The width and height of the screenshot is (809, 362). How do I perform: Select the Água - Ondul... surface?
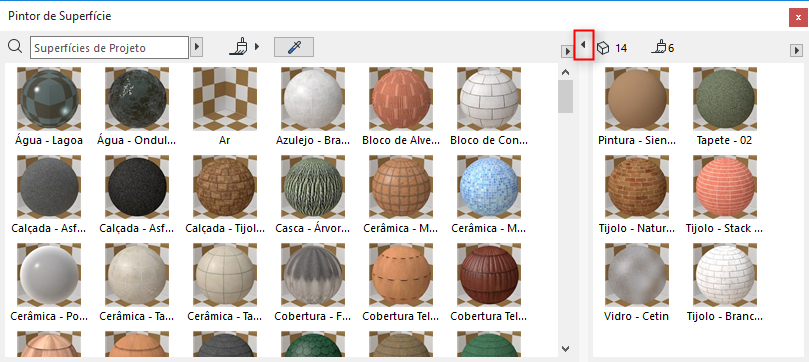(137, 107)
